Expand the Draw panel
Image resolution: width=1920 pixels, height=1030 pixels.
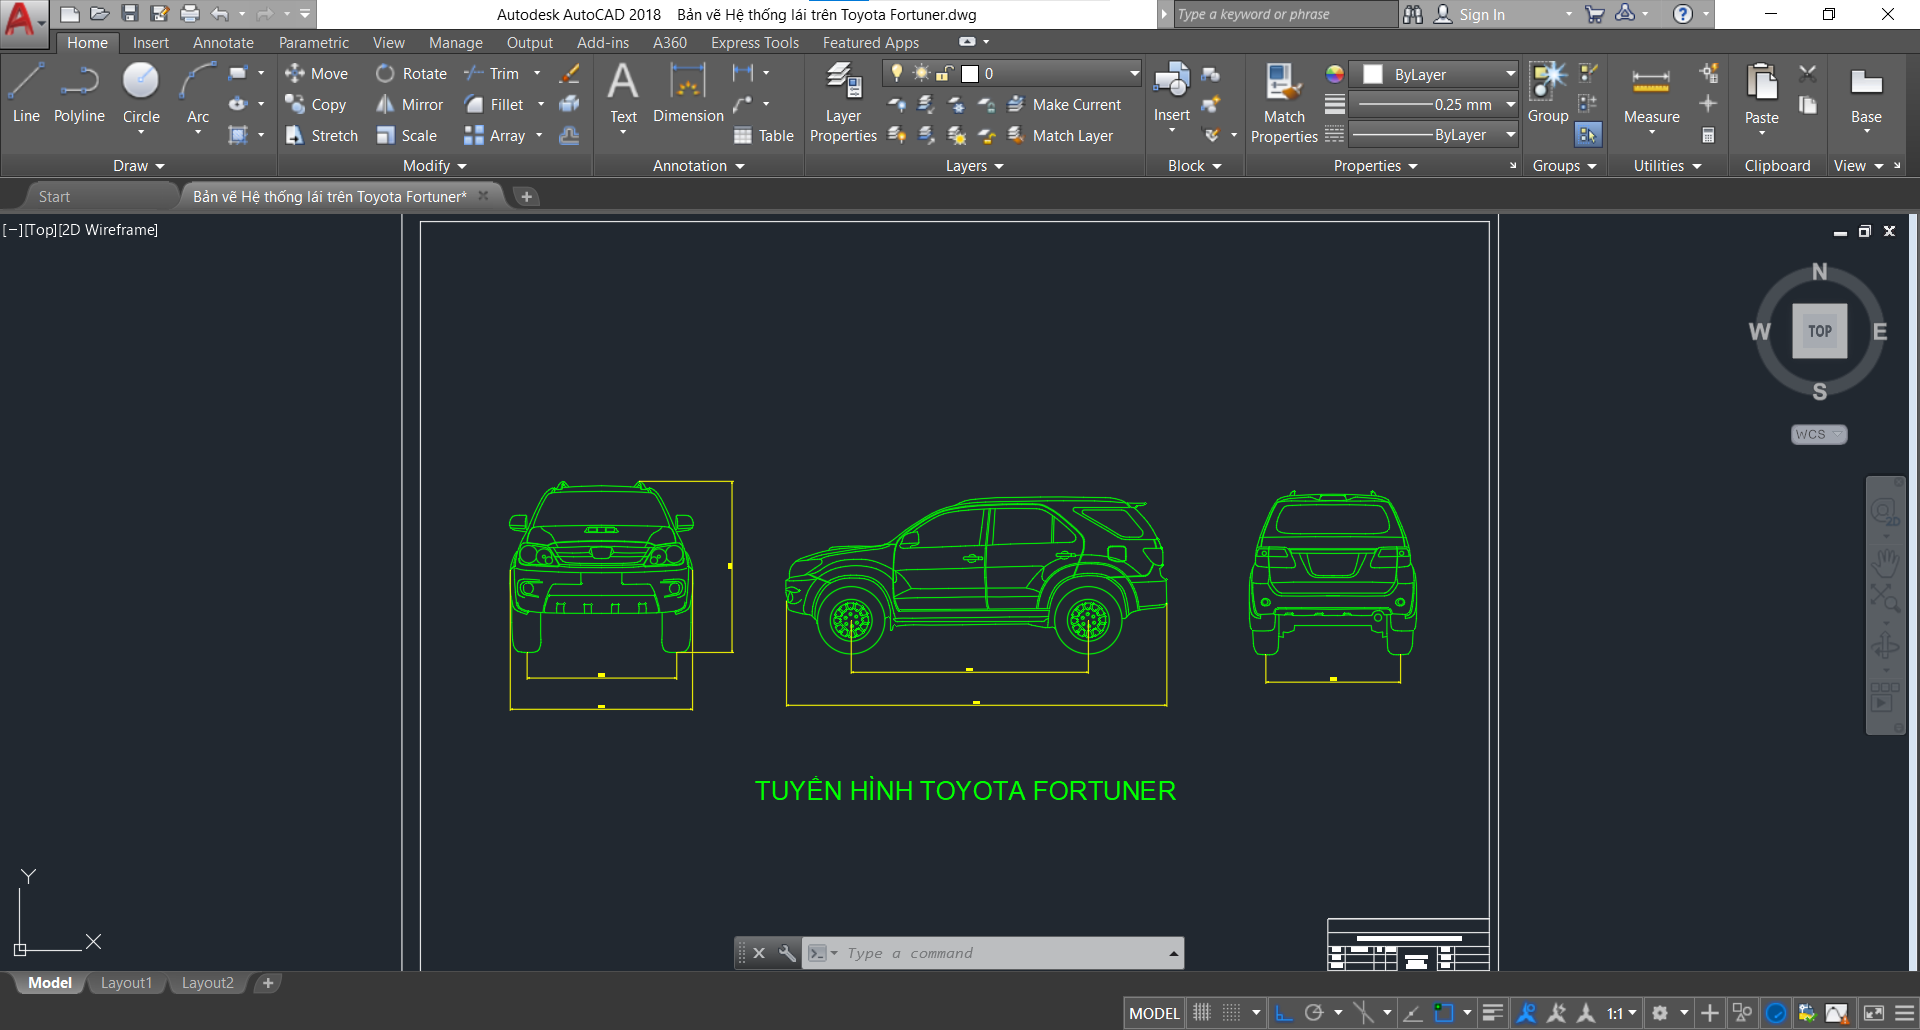point(138,166)
